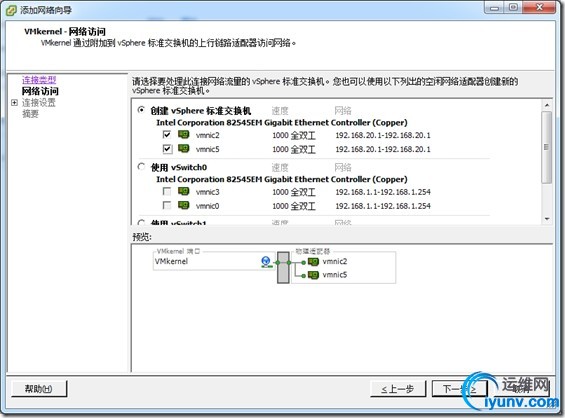Click the vmnic2 speed value 1000 全双工
Screen dimensions: 565x418
coord(294,135)
